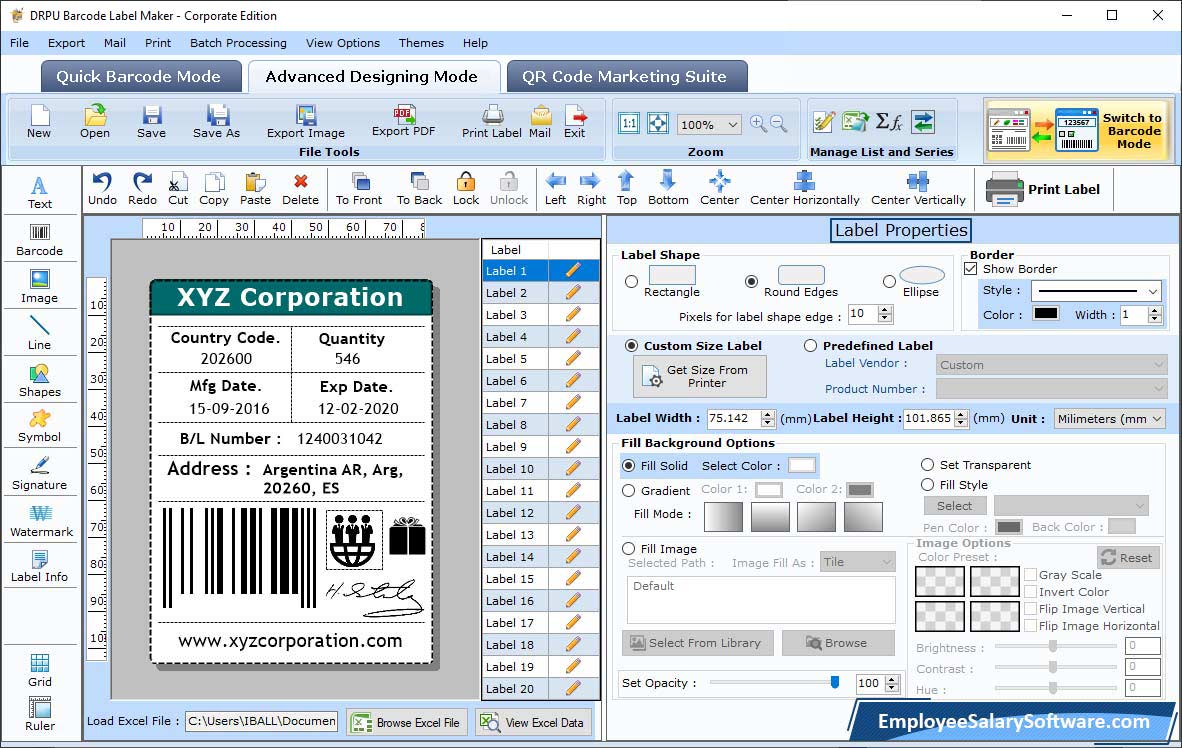Image resolution: width=1182 pixels, height=748 pixels.
Task: Add a Watermark using sidebar tool
Action: [41, 521]
